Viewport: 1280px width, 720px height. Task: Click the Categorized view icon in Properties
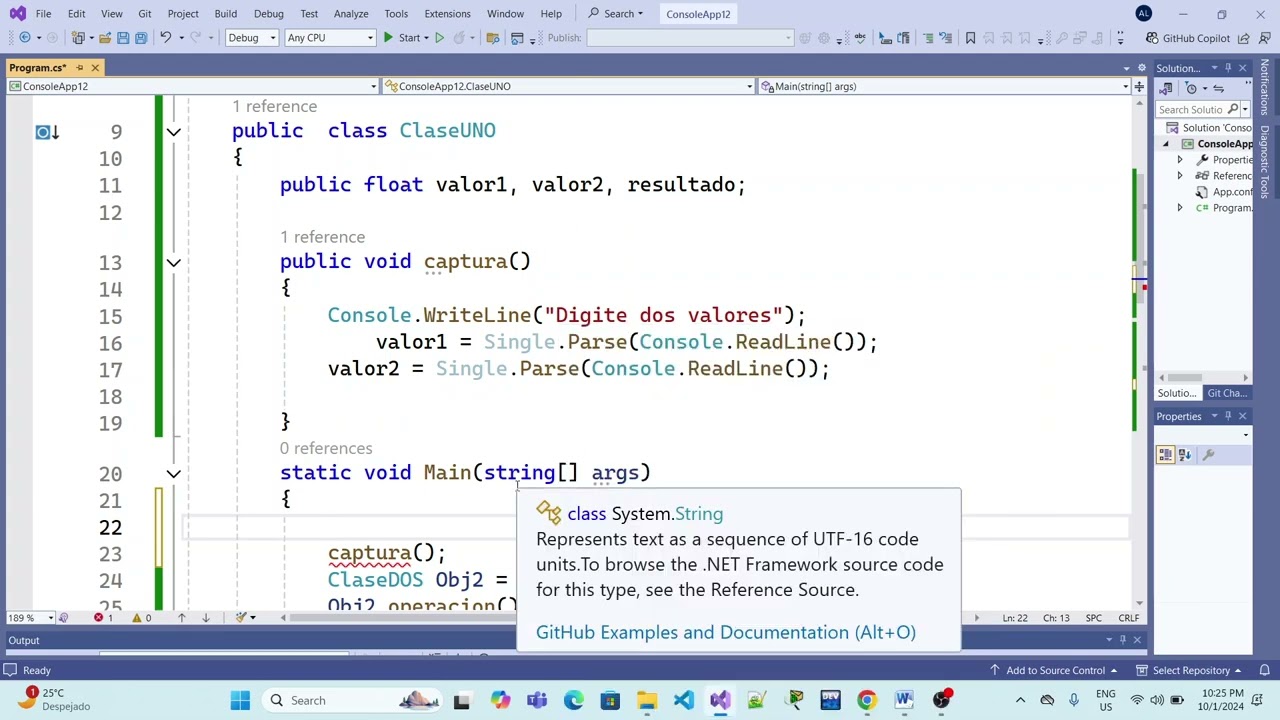pyautogui.click(x=1166, y=455)
